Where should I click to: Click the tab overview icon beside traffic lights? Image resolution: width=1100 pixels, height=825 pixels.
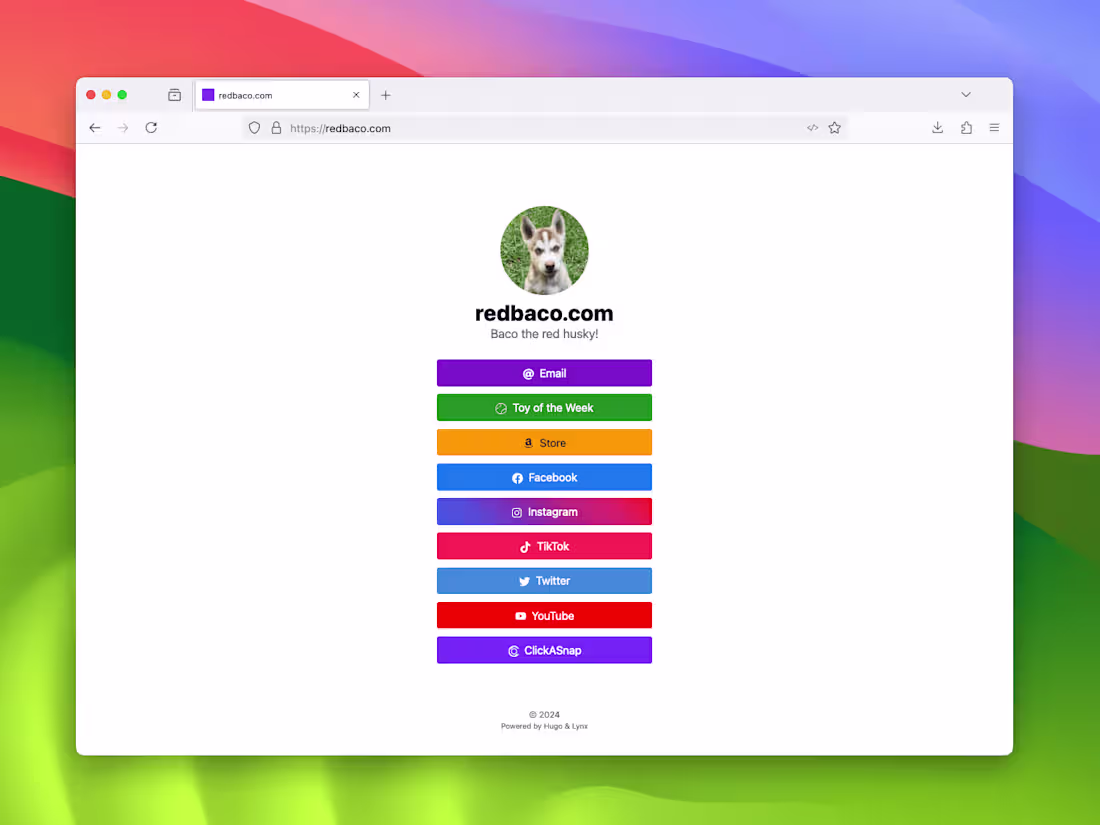coord(175,95)
